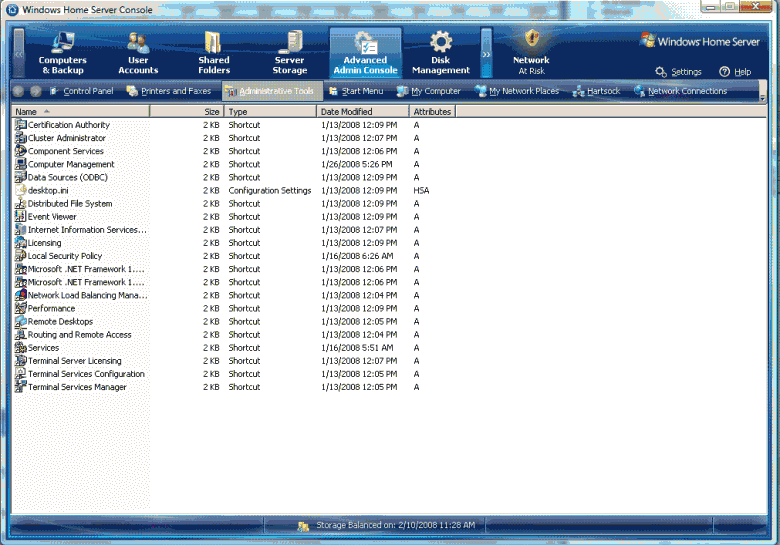Select the Services icon
The width and height of the screenshot is (780, 545).
20,347
